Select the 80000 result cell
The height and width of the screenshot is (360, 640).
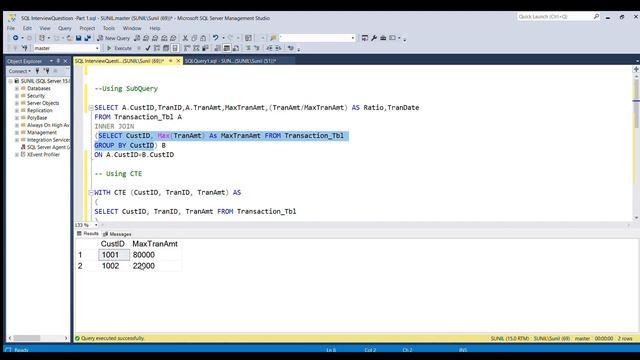tap(155, 255)
